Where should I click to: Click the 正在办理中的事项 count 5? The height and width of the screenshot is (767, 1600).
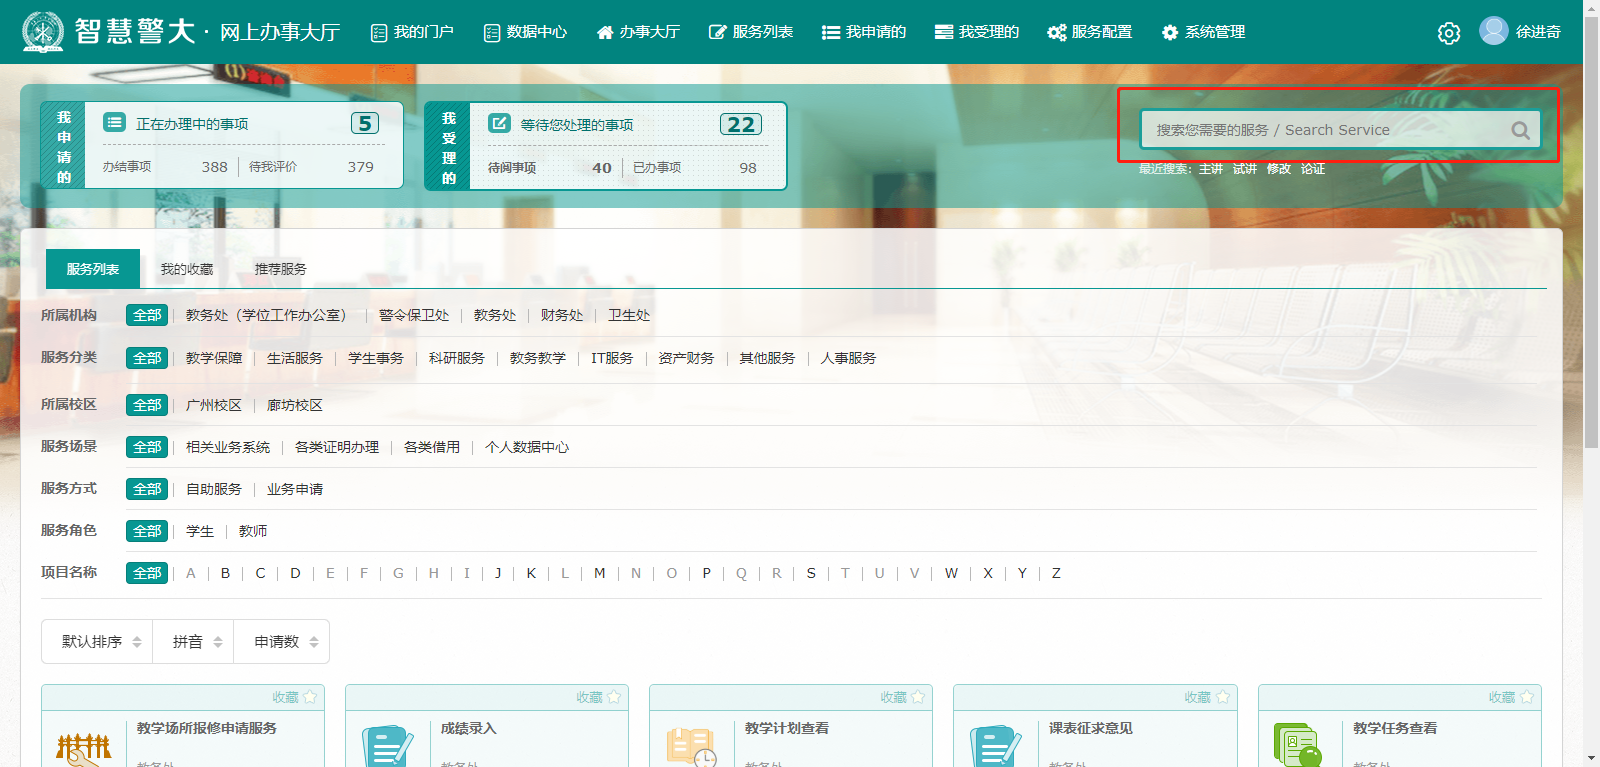(x=365, y=123)
